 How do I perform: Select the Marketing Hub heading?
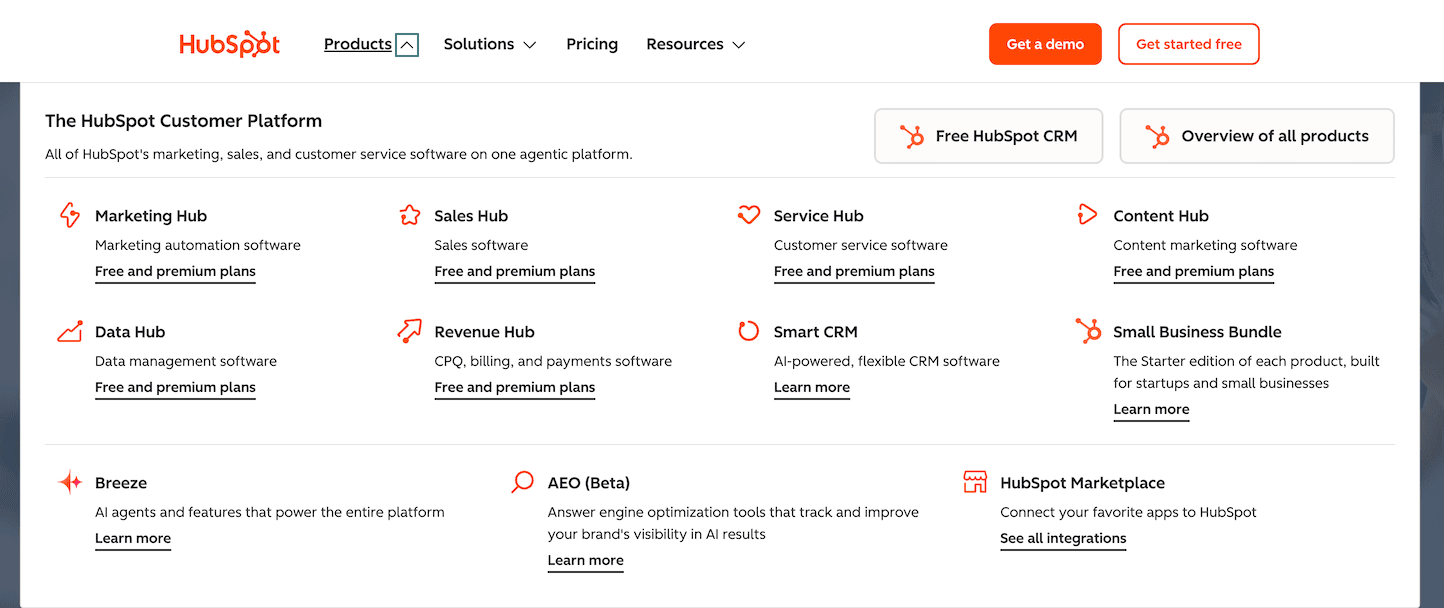(151, 216)
